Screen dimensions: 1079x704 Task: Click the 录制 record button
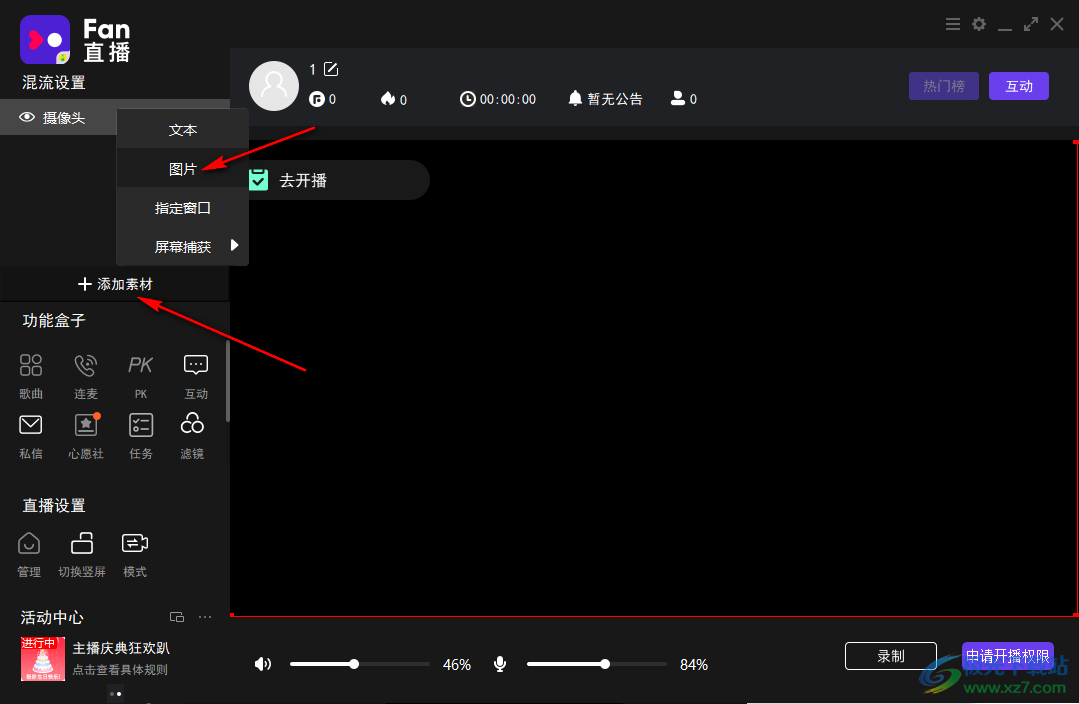[890, 656]
